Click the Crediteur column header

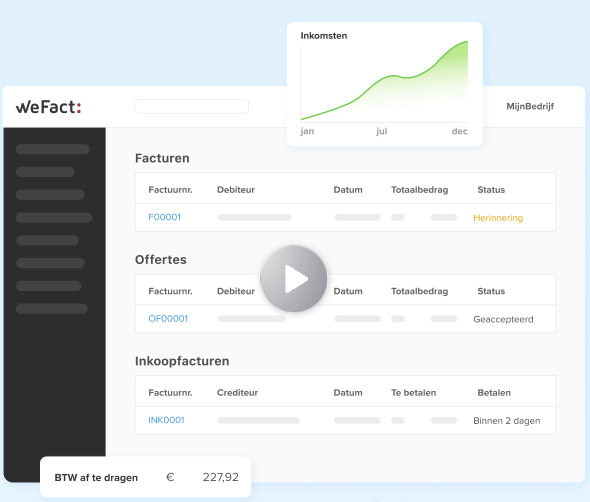(237, 392)
